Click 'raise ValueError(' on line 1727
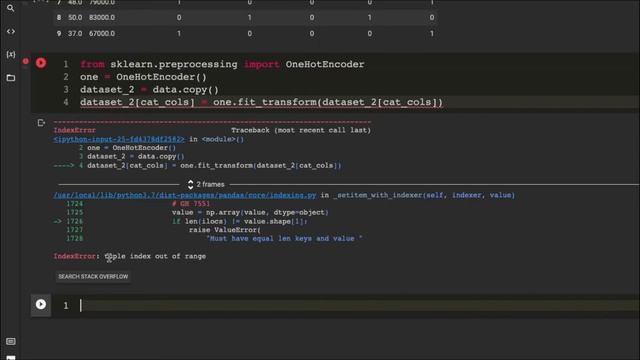 click(x=224, y=230)
